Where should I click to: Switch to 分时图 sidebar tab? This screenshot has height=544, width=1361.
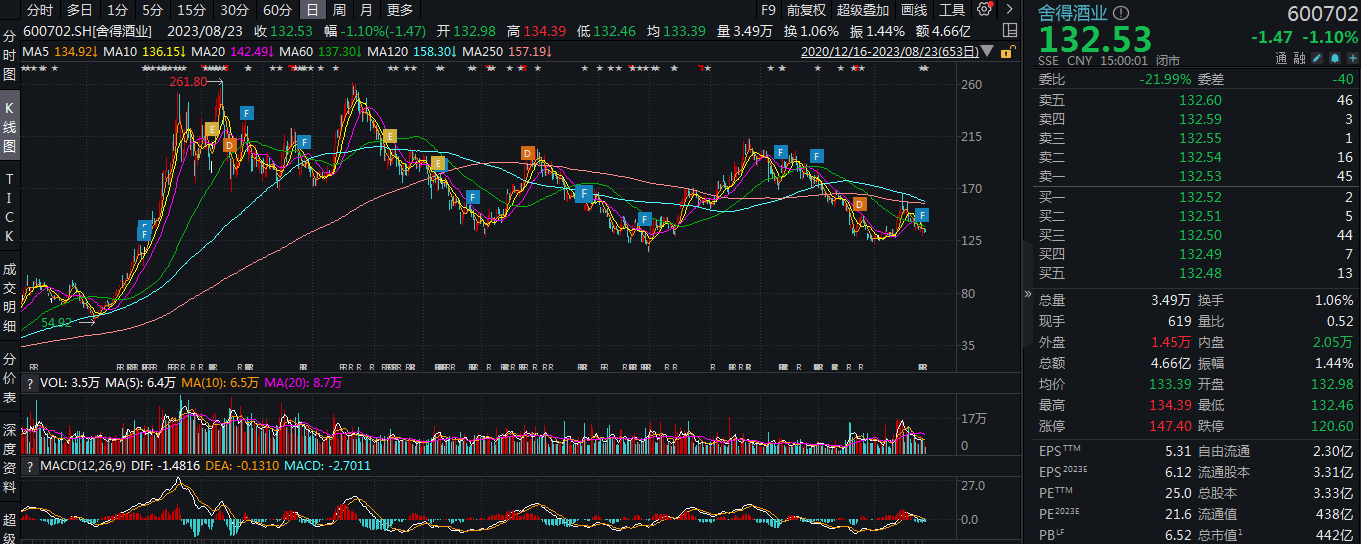[x=10, y=57]
